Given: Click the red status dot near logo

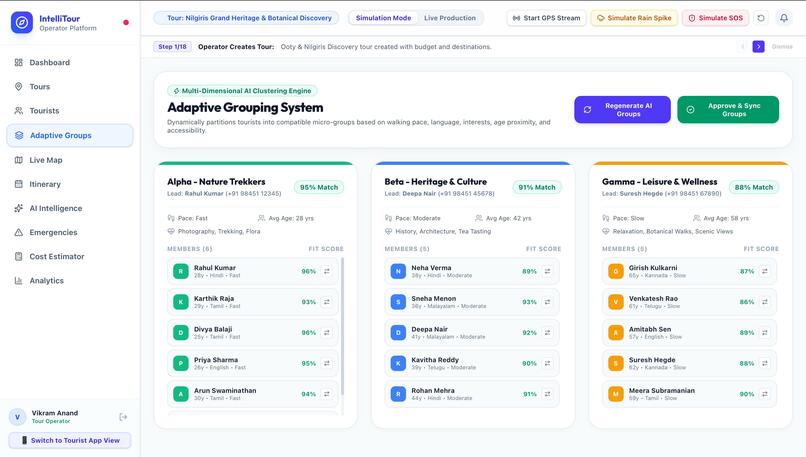Looking at the screenshot, I should [126, 23].
